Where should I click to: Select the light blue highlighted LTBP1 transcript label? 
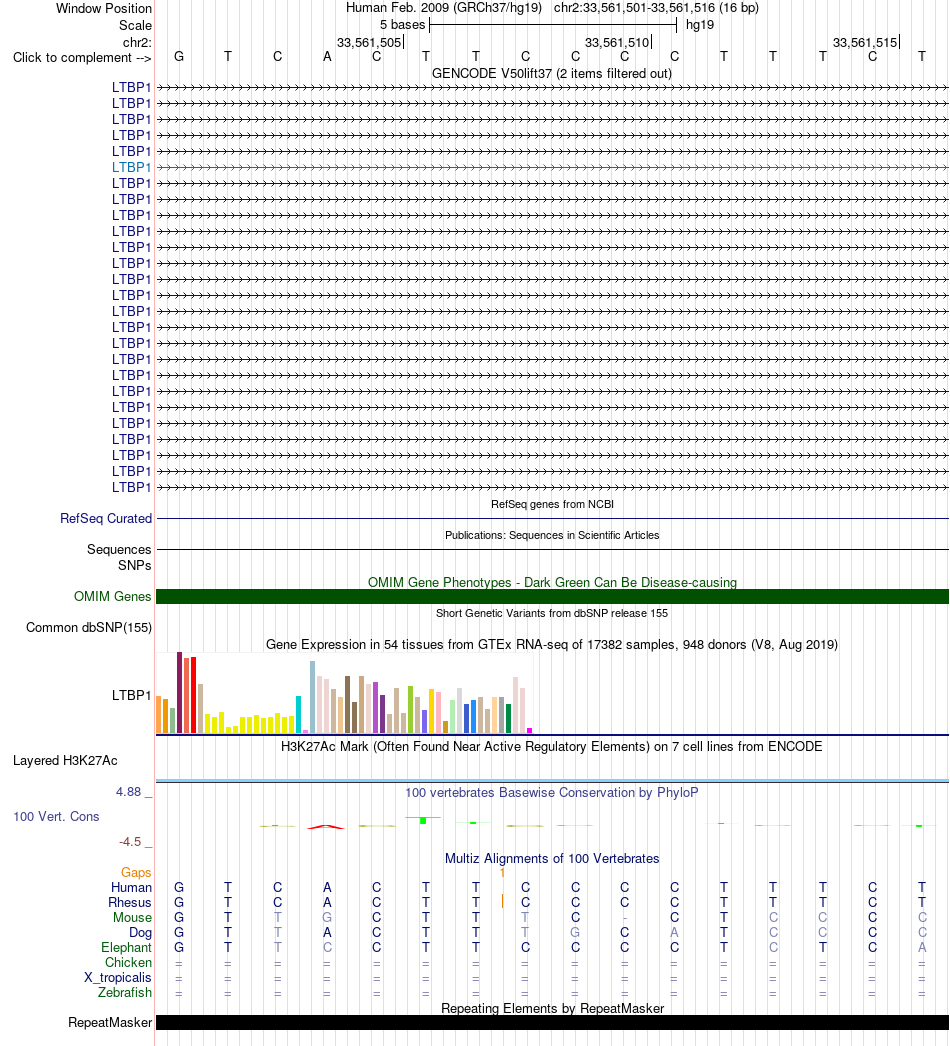coord(131,167)
